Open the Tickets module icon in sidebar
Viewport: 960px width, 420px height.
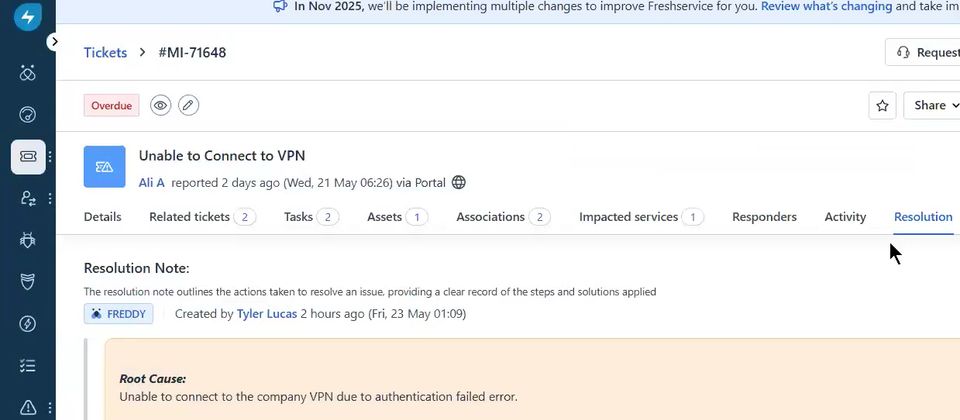tap(28, 157)
